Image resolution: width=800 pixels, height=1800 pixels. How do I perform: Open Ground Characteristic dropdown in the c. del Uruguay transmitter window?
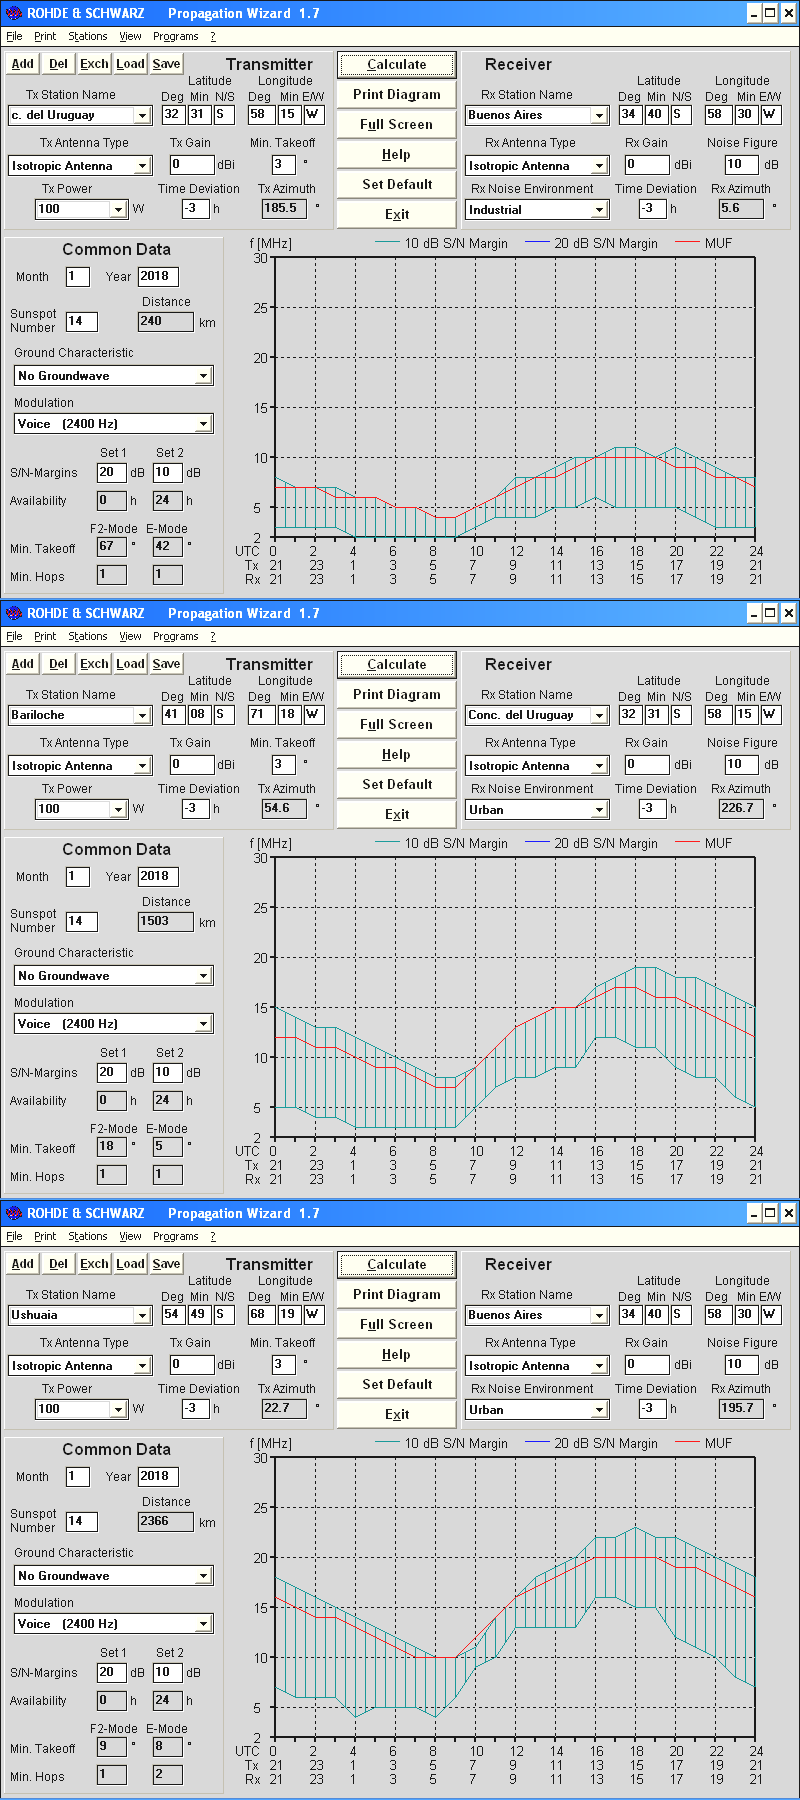[204, 376]
